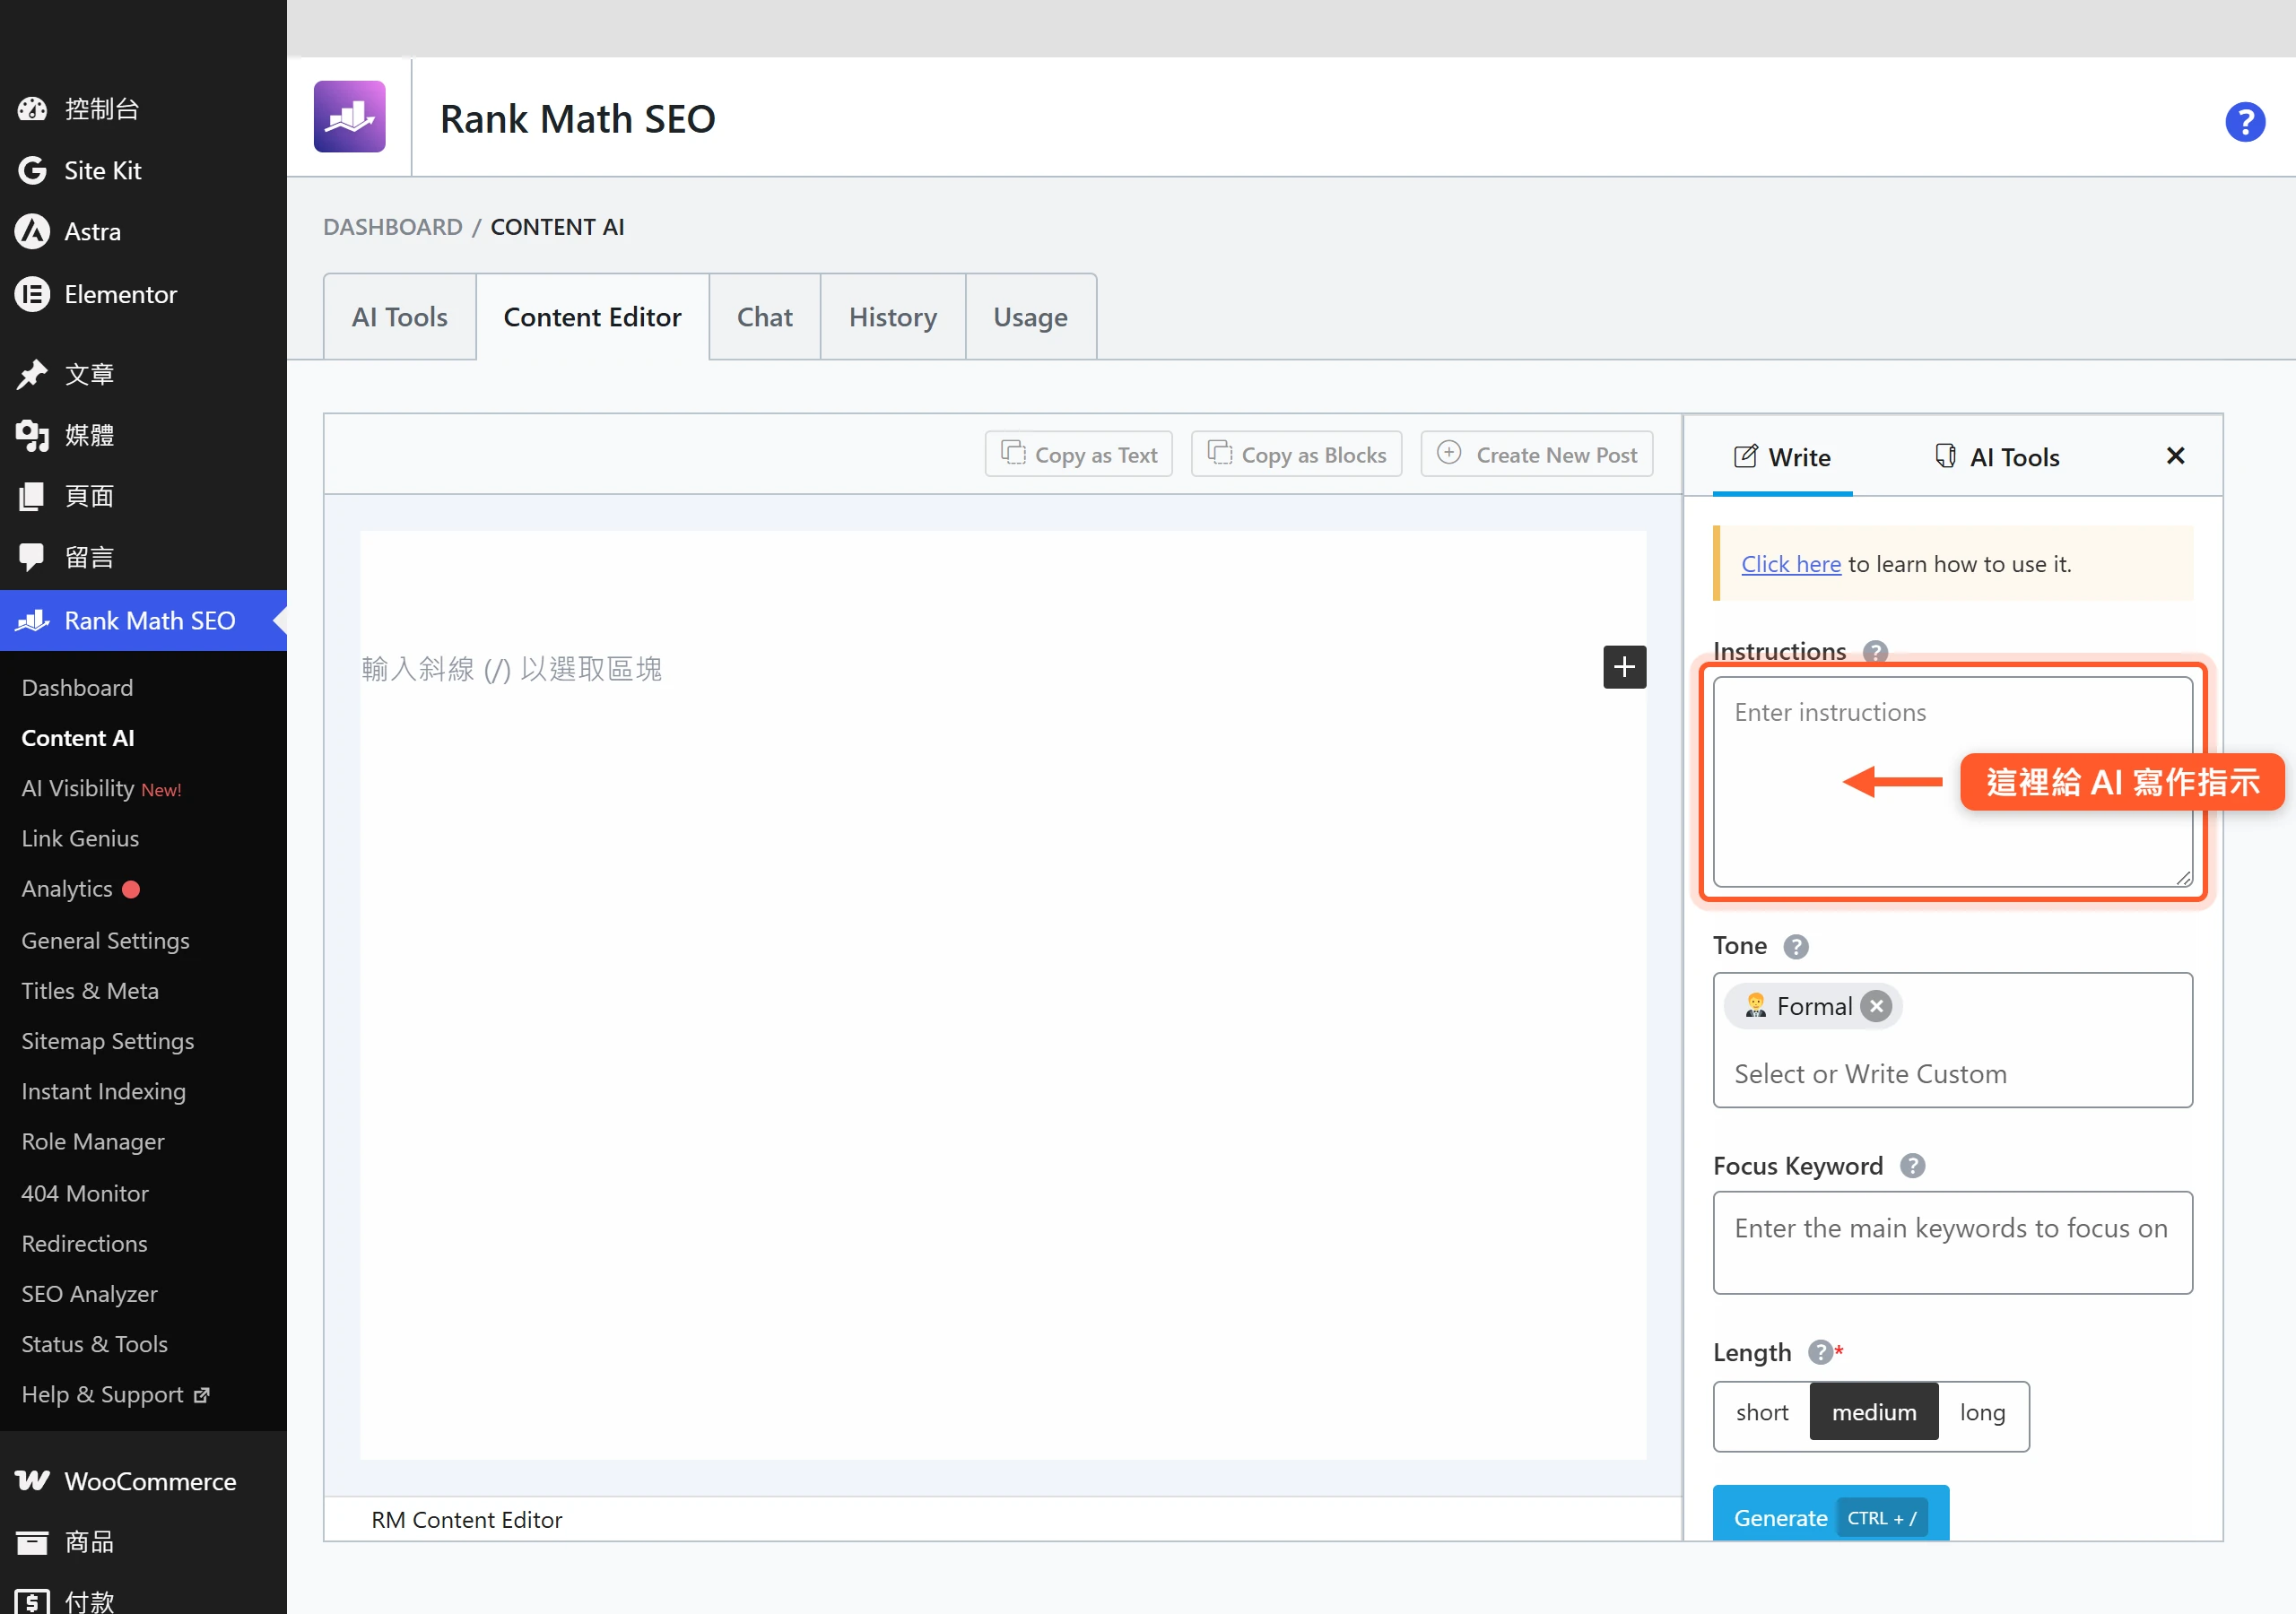The width and height of the screenshot is (2296, 1614).
Task: Click the Astra logo icon
Action: (32, 231)
